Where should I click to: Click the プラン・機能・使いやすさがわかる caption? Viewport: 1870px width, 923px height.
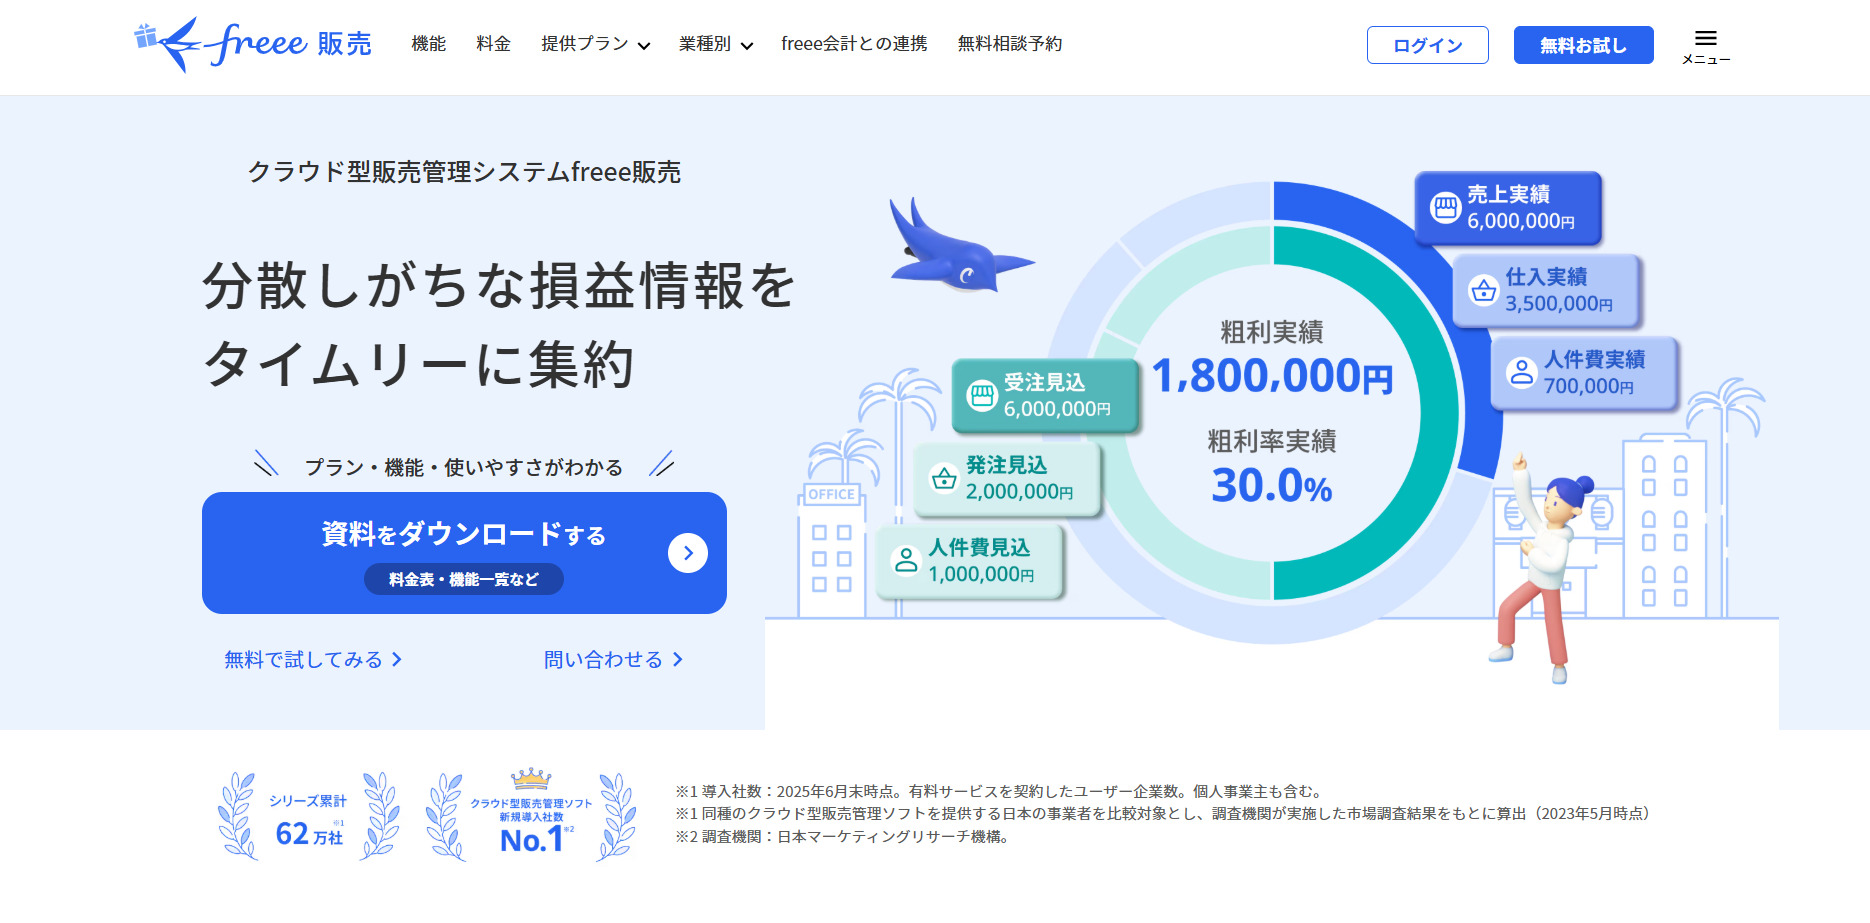464,467
